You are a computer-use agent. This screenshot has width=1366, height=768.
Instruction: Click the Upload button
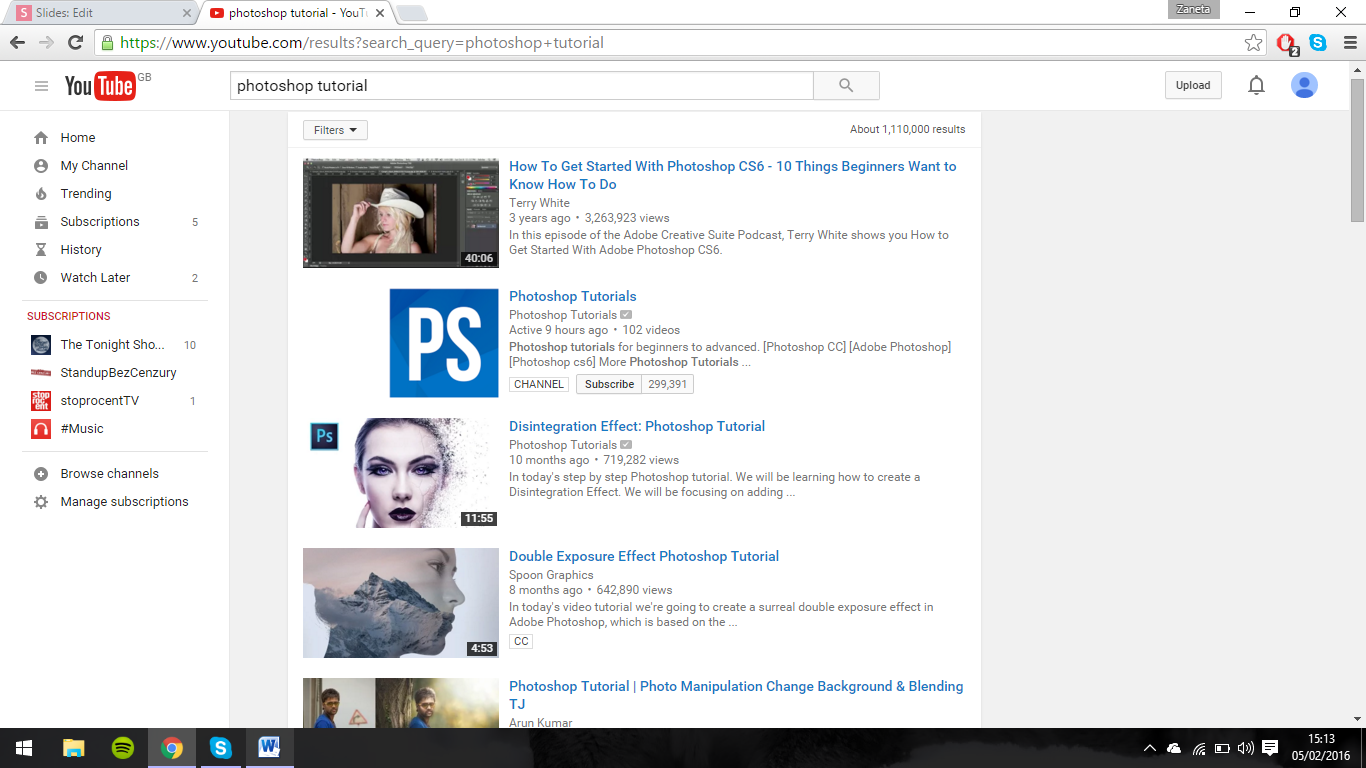(x=1193, y=86)
